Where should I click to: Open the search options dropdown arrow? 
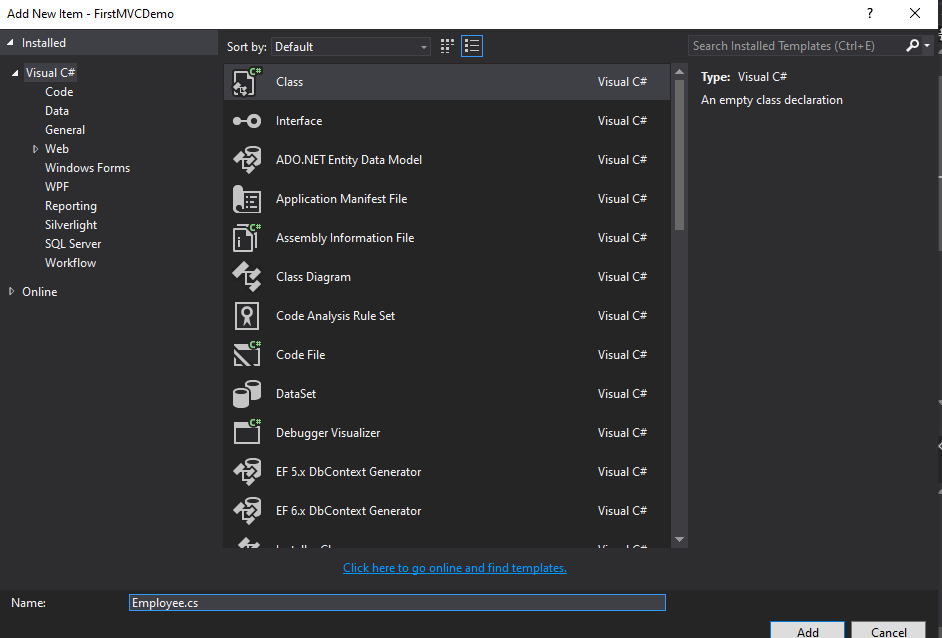[x=927, y=46]
